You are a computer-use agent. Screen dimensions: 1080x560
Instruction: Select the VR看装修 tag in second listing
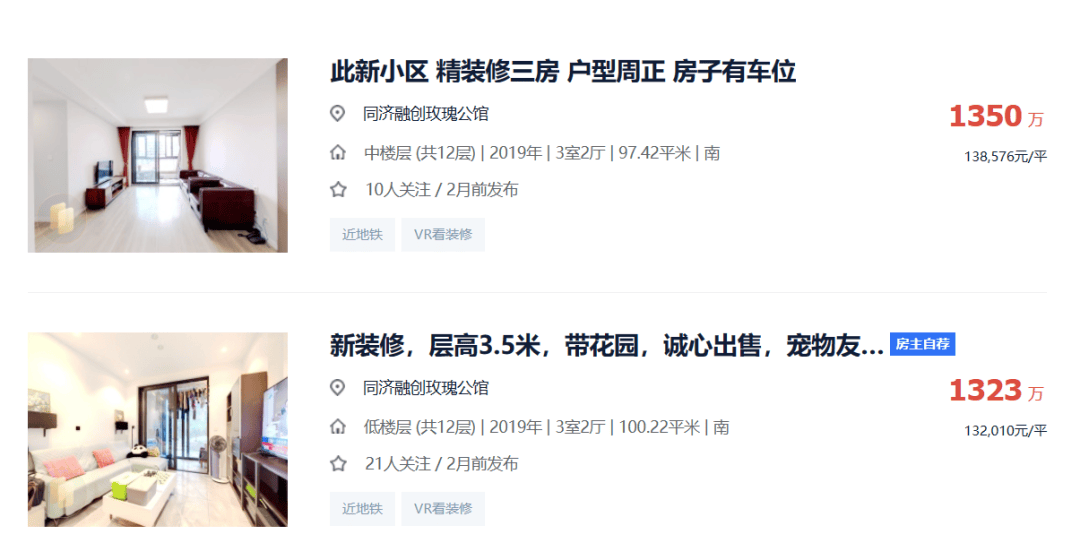point(443,509)
